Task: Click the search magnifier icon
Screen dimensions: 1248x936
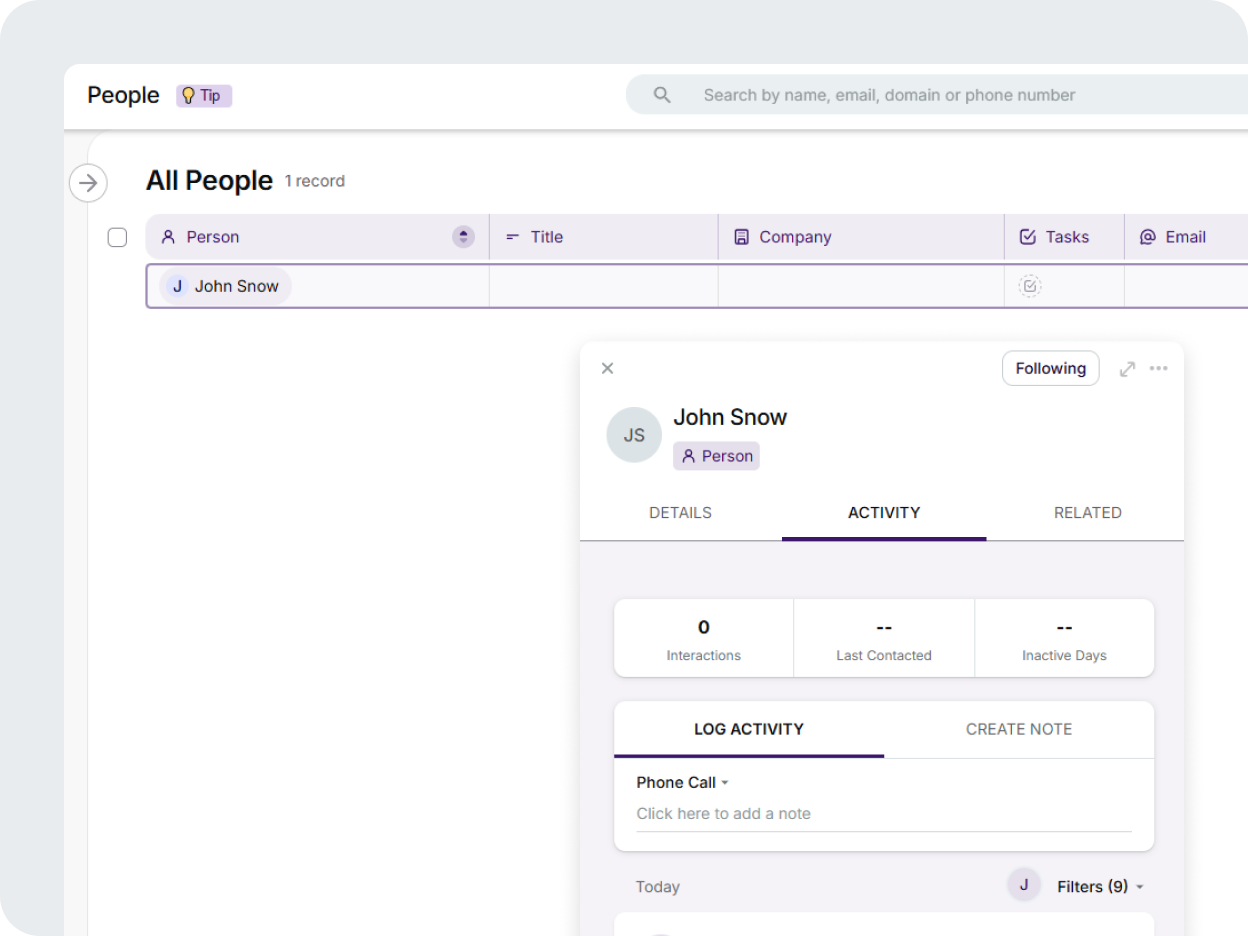Action: 661,95
